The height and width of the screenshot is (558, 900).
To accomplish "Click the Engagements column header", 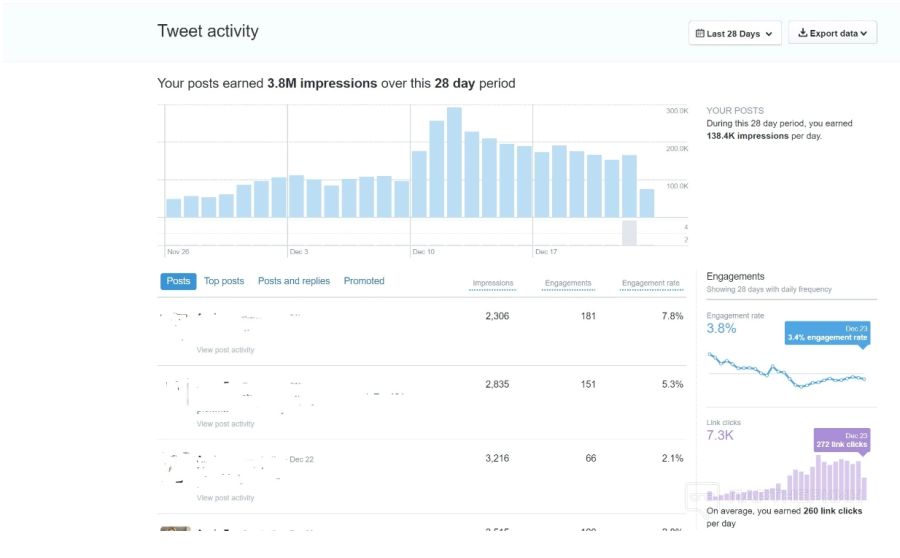I will point(568,284).
